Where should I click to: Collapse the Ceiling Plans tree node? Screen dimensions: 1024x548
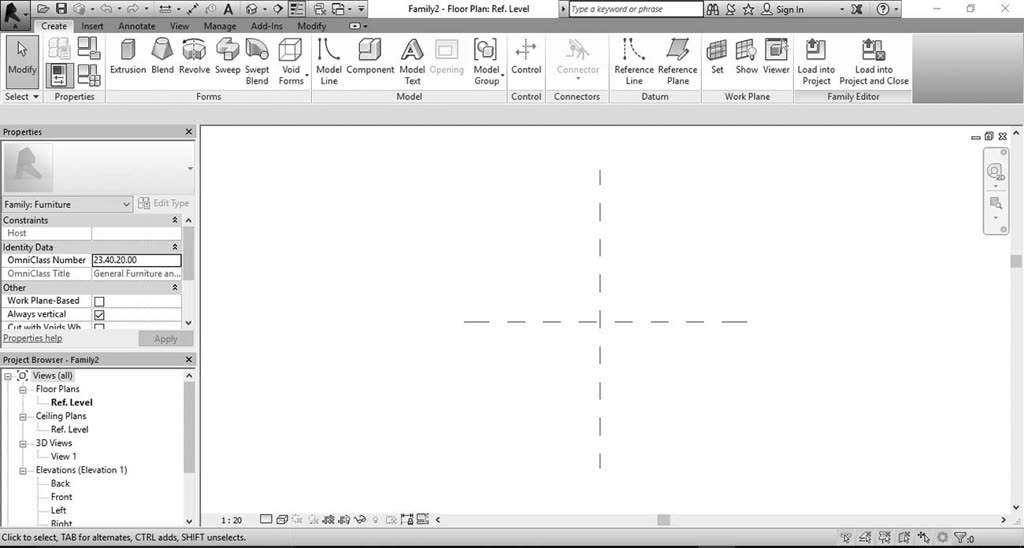(x=23, y=416)
